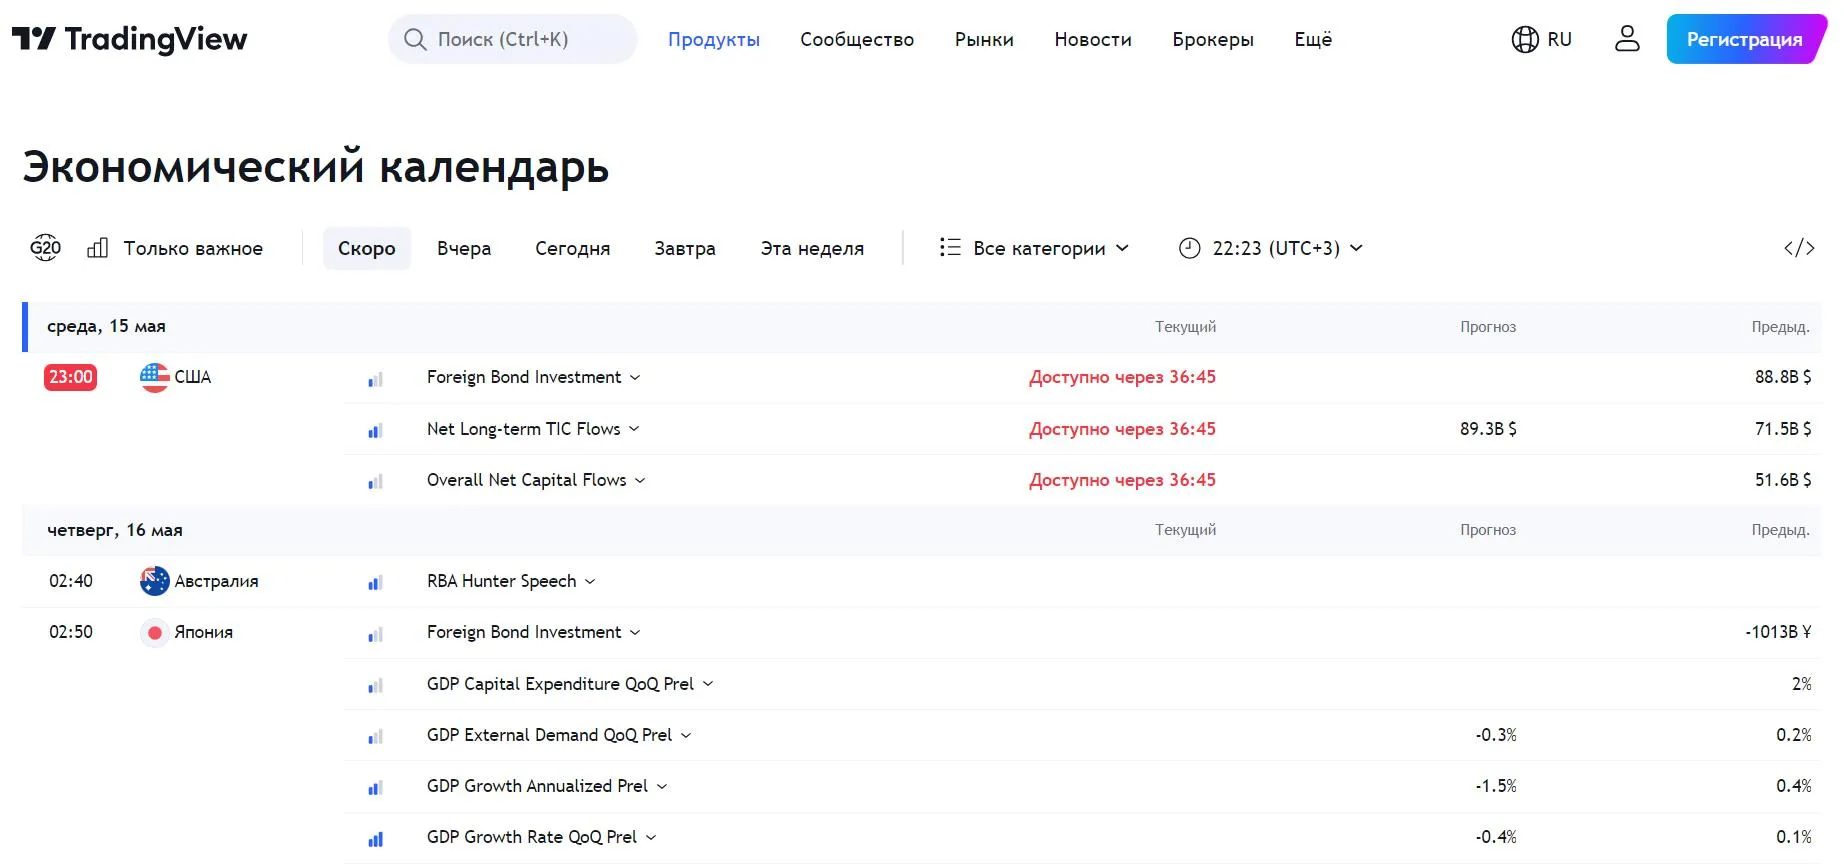This screenshot has height=864, width=1844.
Task: Open the TradingView logo home link
Action: 130,39
